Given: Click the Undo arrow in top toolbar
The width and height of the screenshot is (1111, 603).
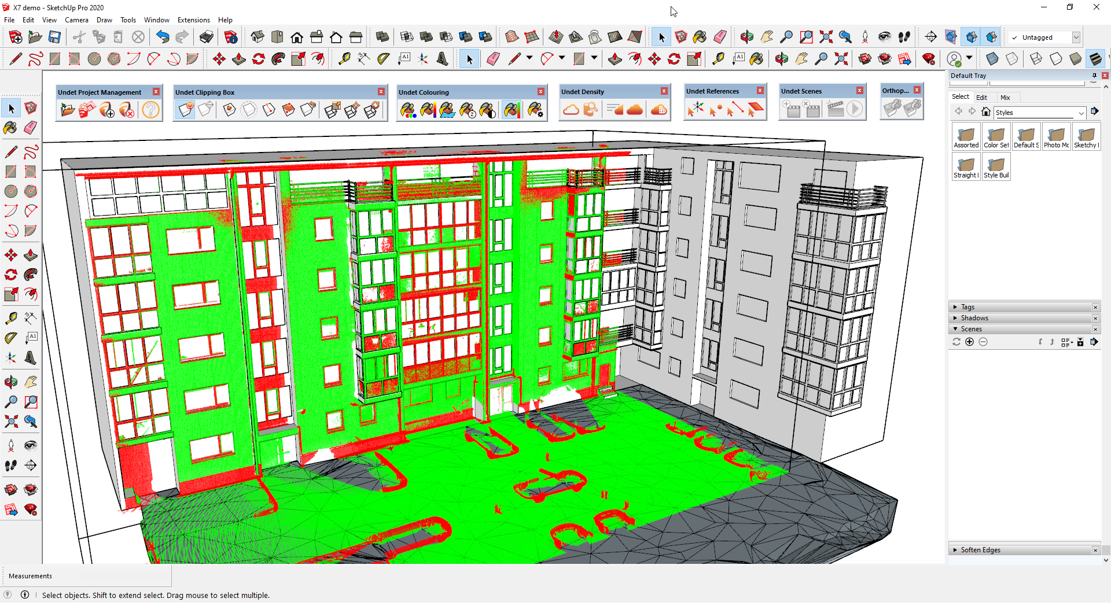Looking at the screenshot, I should point(162,37).
